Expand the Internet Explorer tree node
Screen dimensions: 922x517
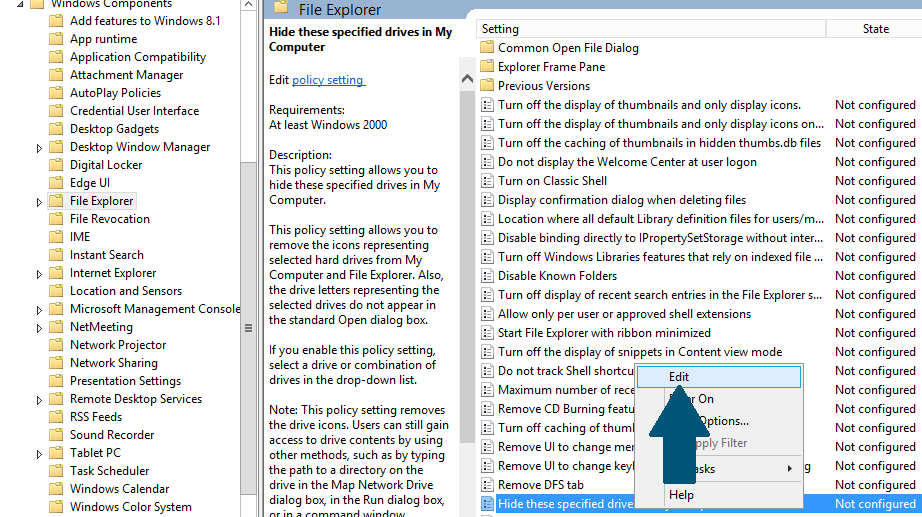point(39,274)
